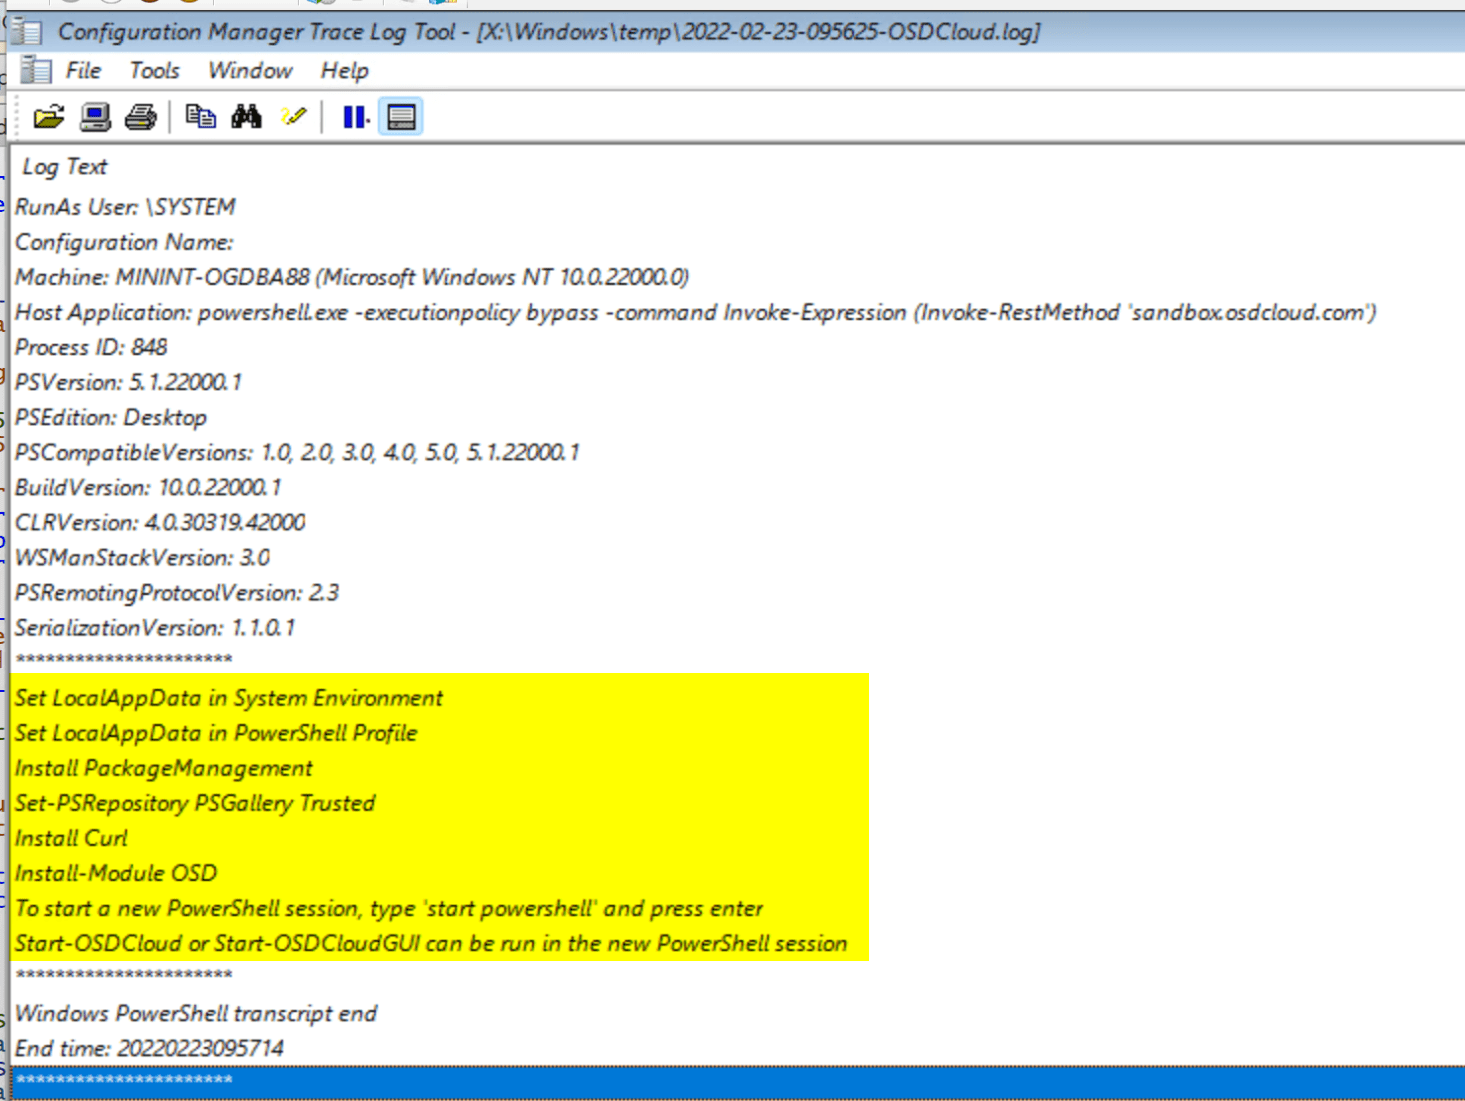Click the Log Text column header
Image resolution: width=1465 pixels, height=1101 pixels.
click(x=64, y=166)
